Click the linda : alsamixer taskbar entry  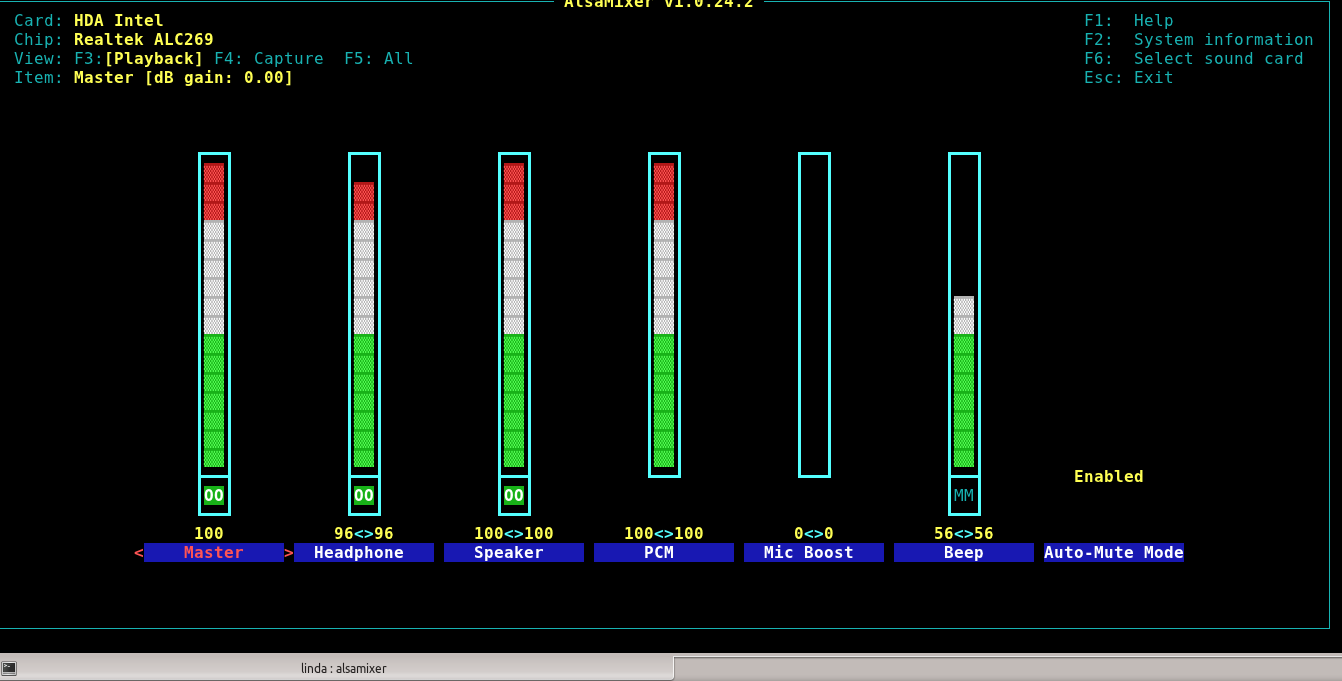pos(343,668)
